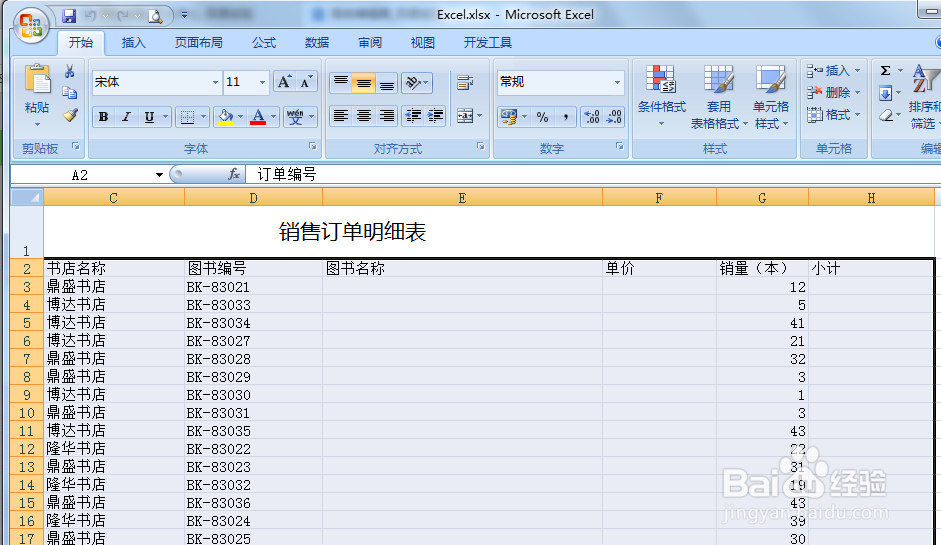Select the Format Painter brush
This screenshot has height=545, width=941.
(x=70, y=114)
